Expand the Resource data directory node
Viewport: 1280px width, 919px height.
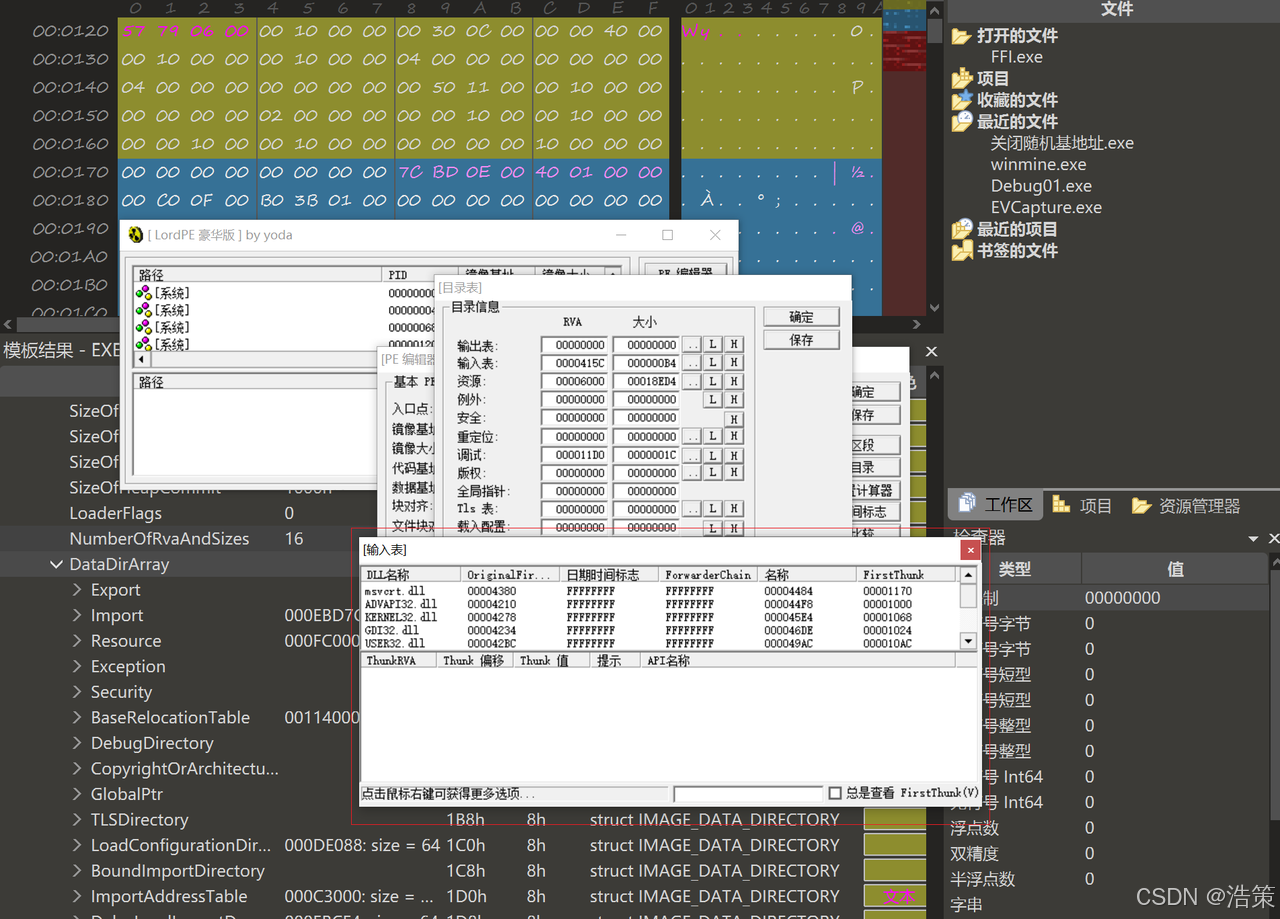(77, 641)
